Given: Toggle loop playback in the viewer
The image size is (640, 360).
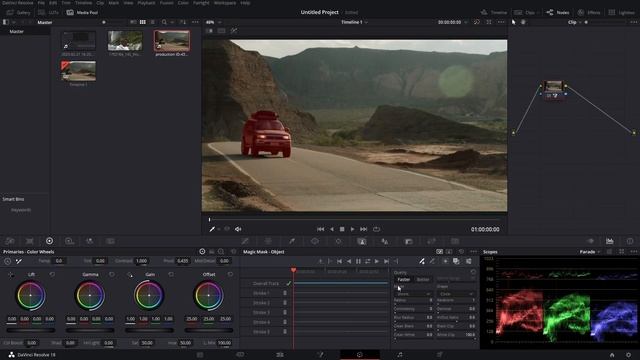Looking at the screenshot, I should pyautogui.click(x=376, y=229).
